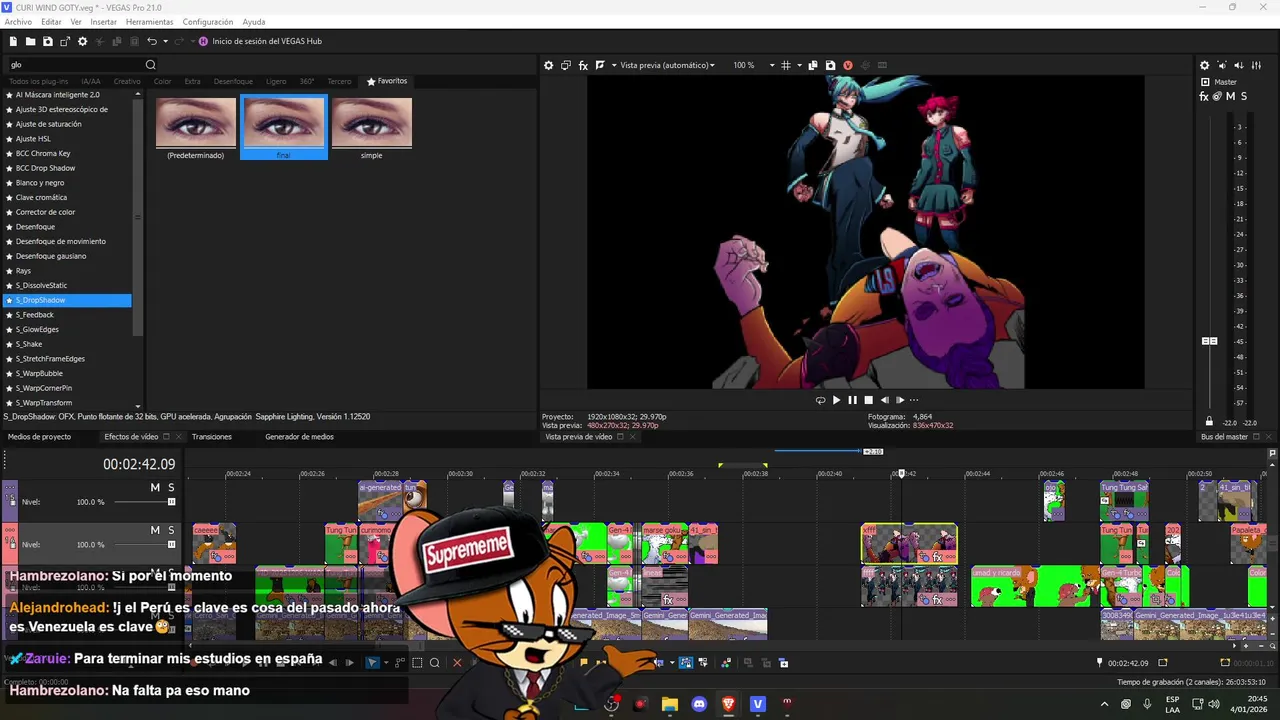Open more preview transport options (…)
Viewport: 1280px width, 720px height.
913,400
